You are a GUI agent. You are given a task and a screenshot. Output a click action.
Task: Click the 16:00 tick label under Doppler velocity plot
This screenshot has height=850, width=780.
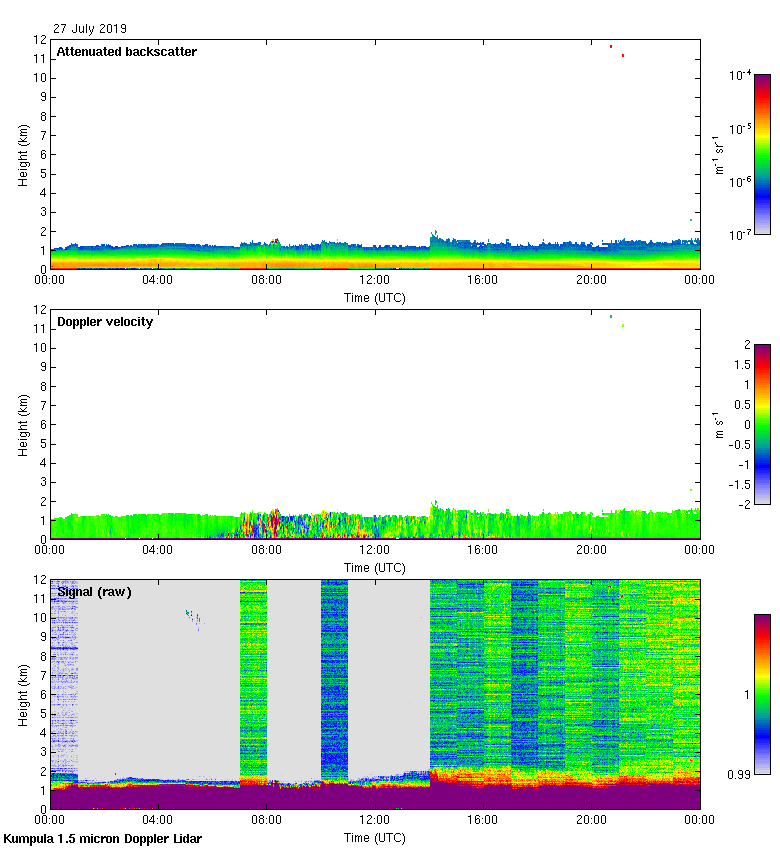[483, 551]
